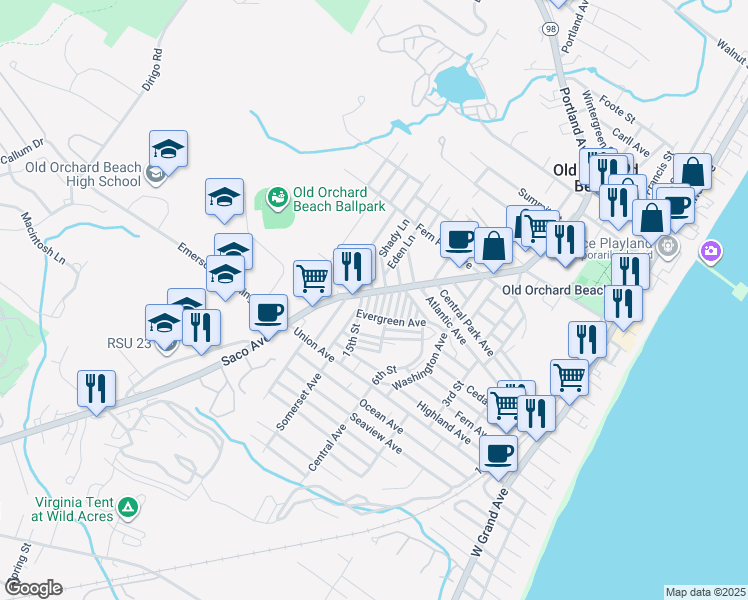748x600 pixels.
Task: Click the Map data ©2025 attribution
Action: pos(705,593)
